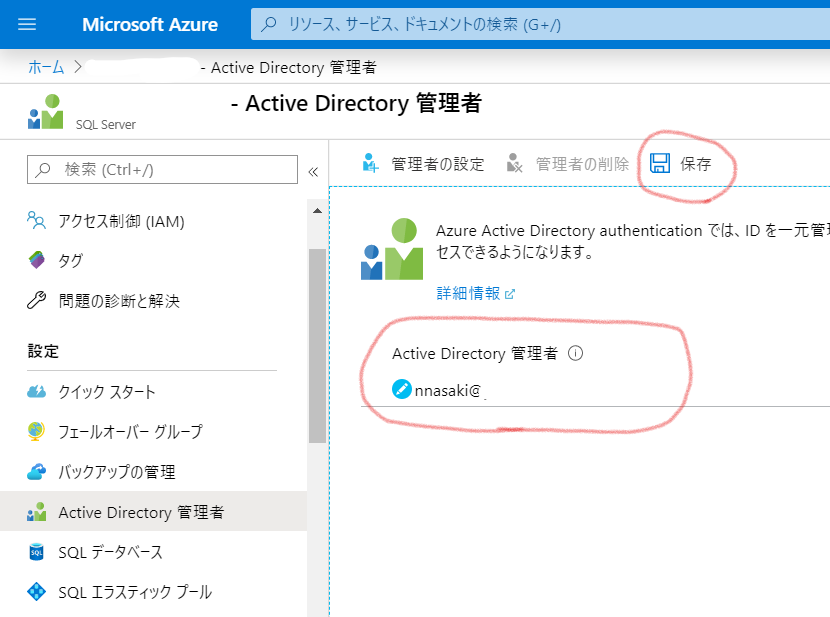Screen dimensions: 830x617
Task: Click the IAM people icon
Action: [36, 220]
